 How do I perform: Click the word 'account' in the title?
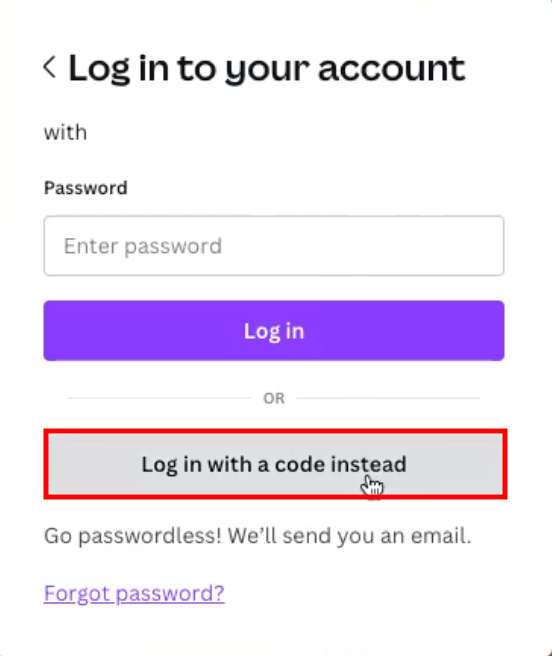tap(391, 69)
